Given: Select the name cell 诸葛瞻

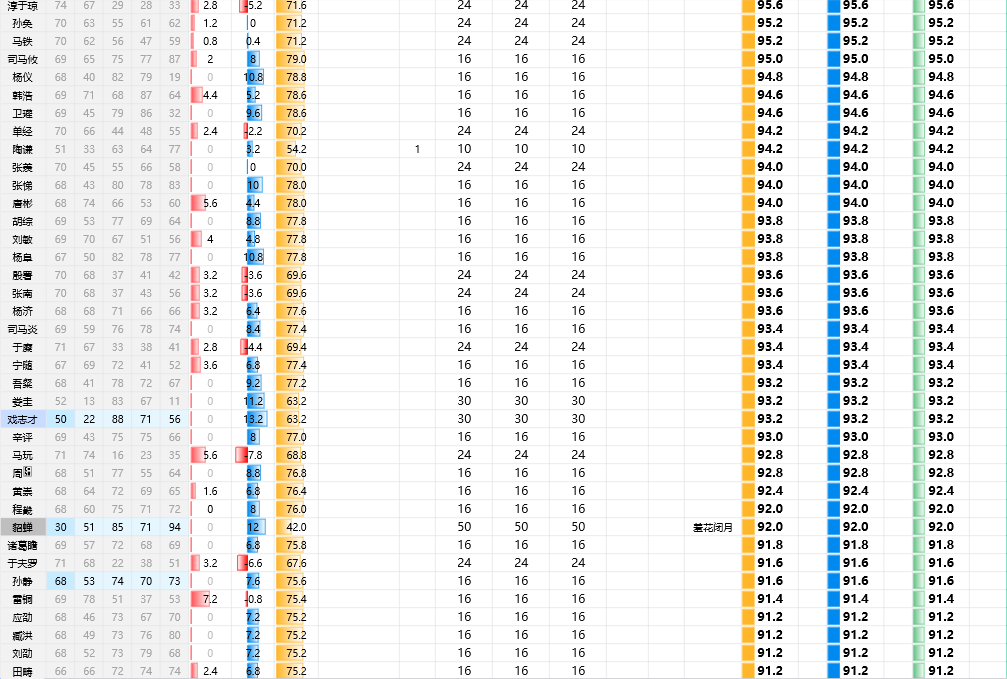Looking at the screenshot, I should point(22,545).
